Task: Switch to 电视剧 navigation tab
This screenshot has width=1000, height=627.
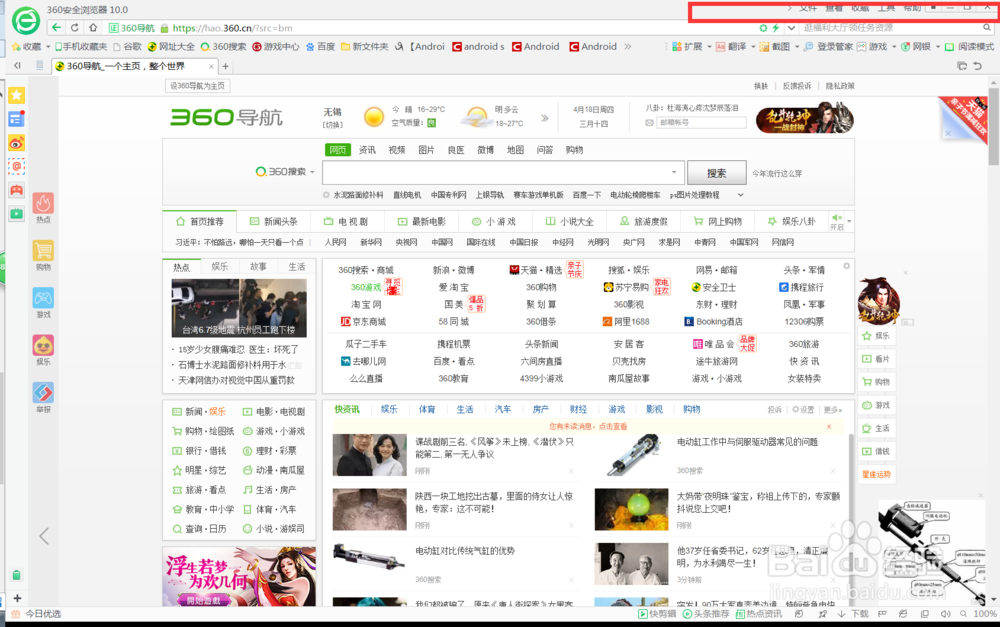Action: click(346, 221)
